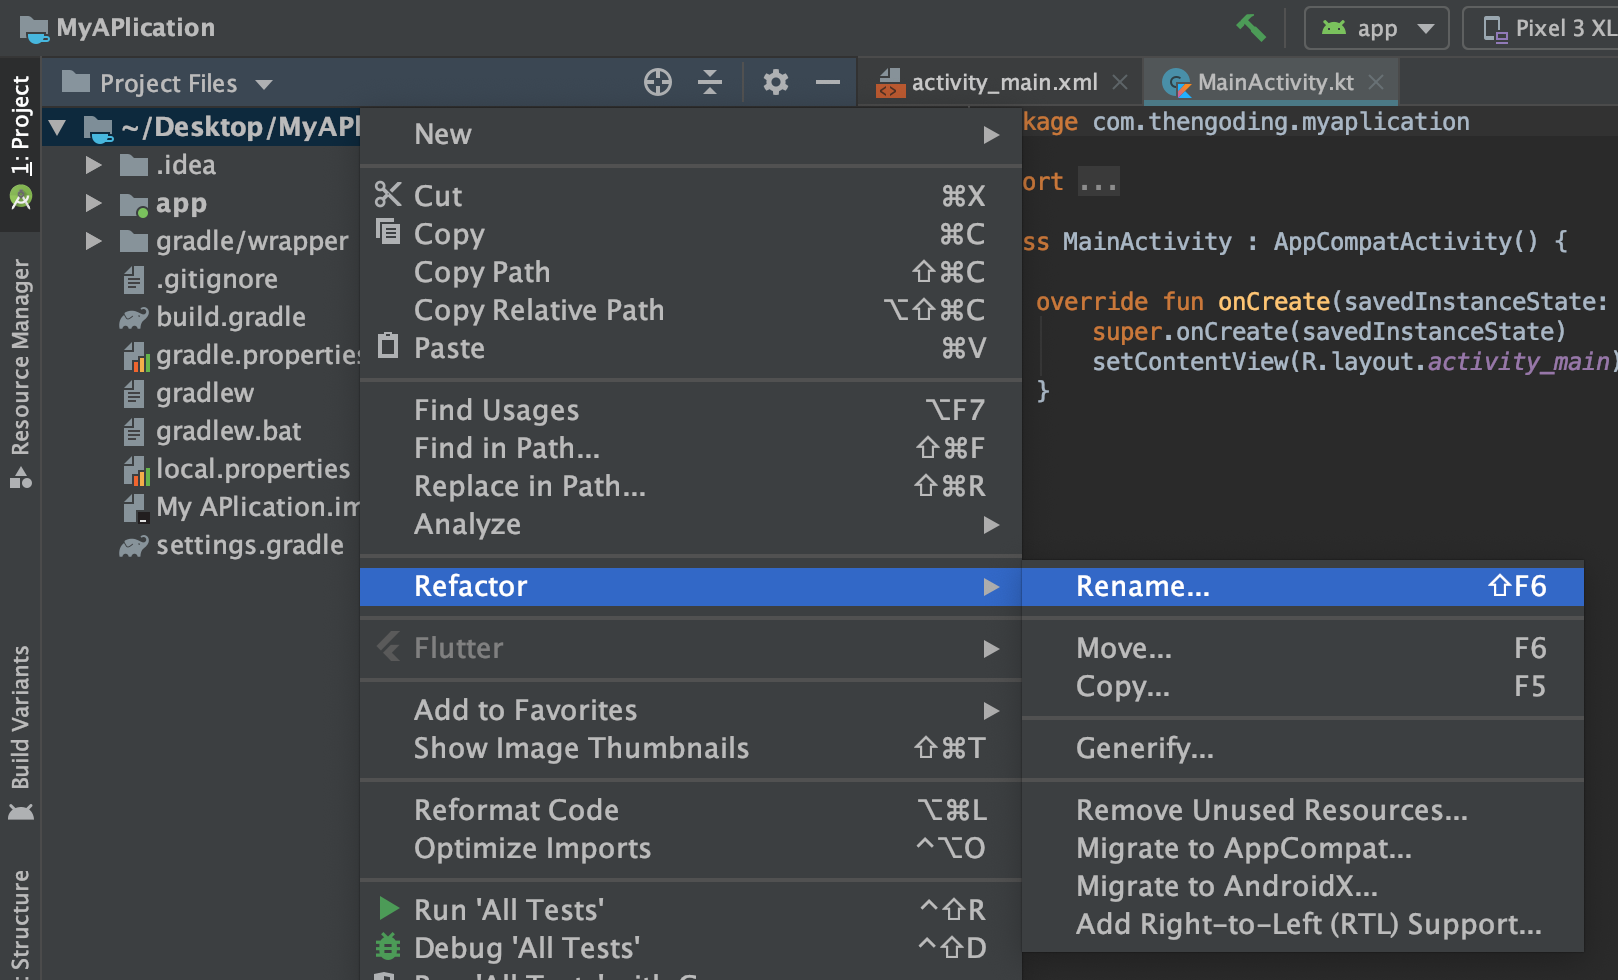This screenshot has width=1618, height=980.
Task: Open the New submenu
Action: pyautogui.click(x=690, y=134)
